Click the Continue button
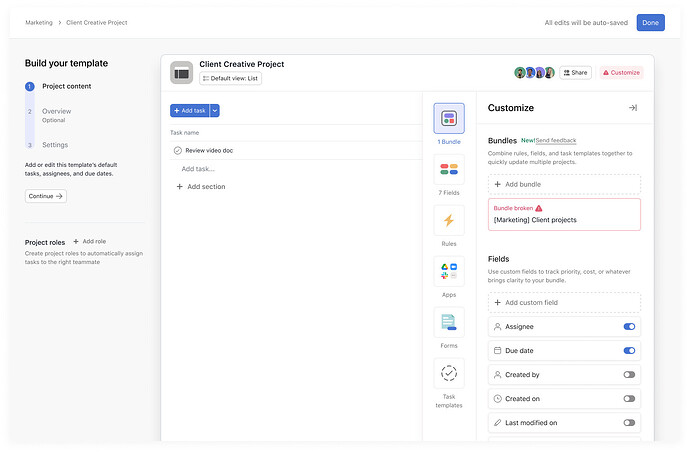 coord(46,196)
